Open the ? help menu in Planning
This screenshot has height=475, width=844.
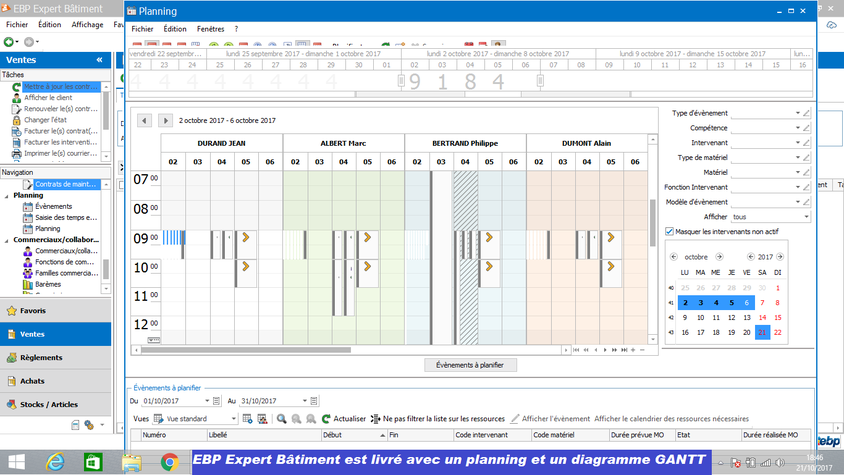[x=236, y=29]
